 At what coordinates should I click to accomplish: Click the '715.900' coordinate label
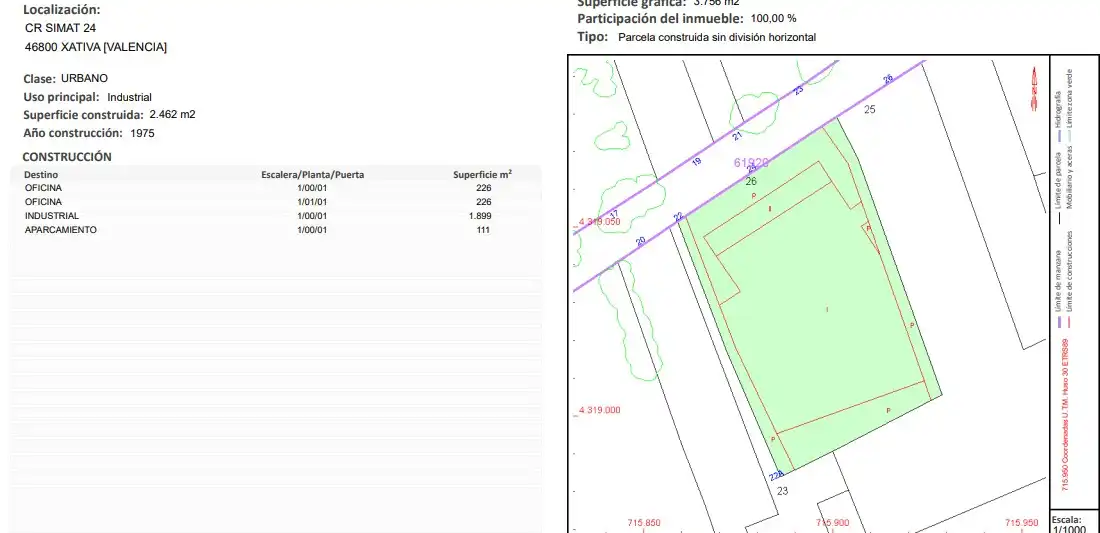(833, 522)
